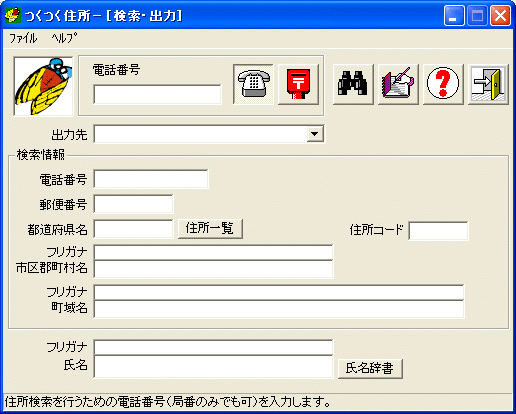Click the binoculars search icon

(353, 84)
